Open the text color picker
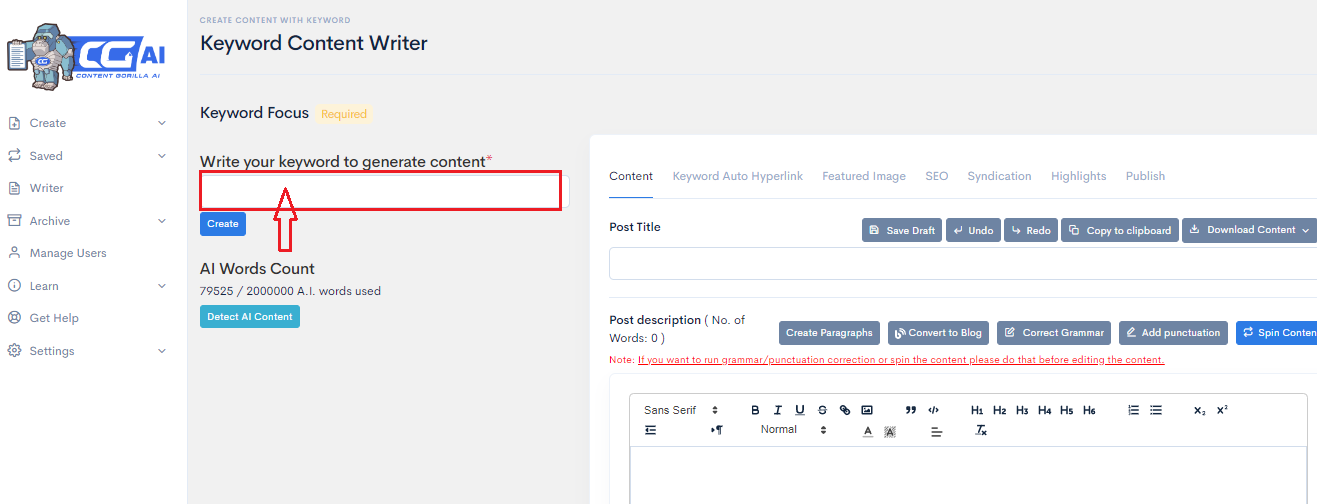Image resolution: width=1317 pixels, height=504 pixels. [x=868, y=431]
